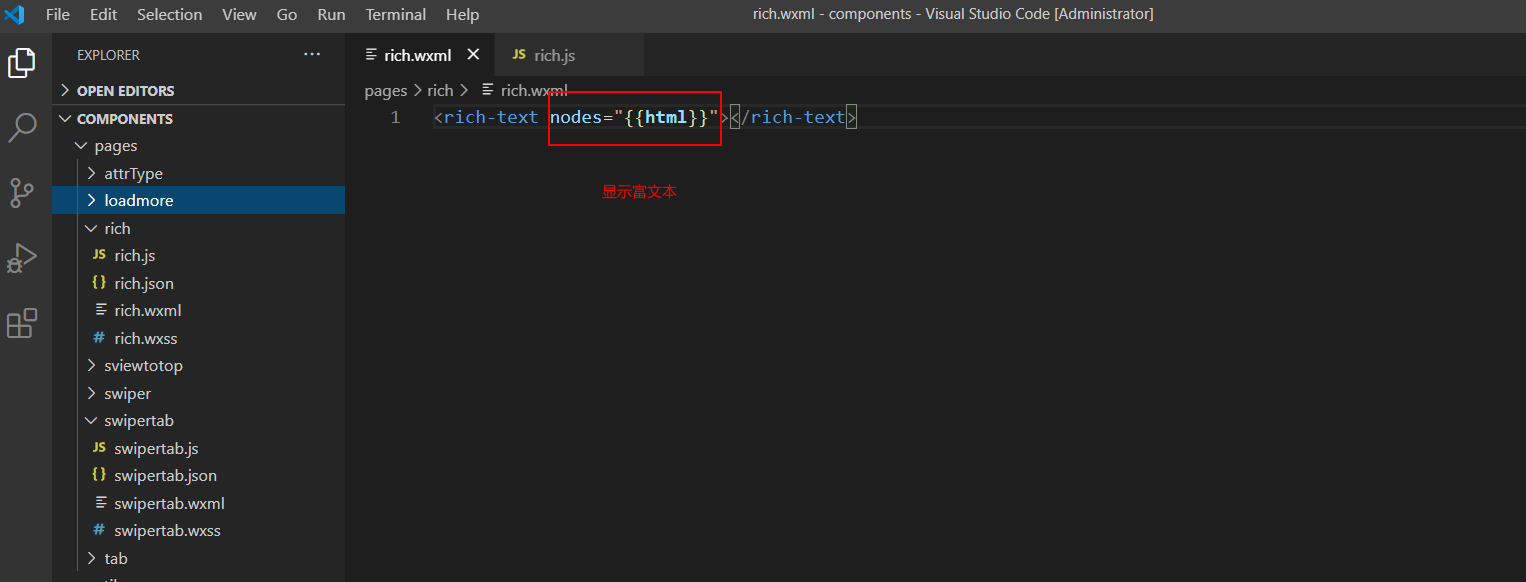Open rich.js in the explorer
This screenshot has width=1526, height=582.
click(198, 255)
